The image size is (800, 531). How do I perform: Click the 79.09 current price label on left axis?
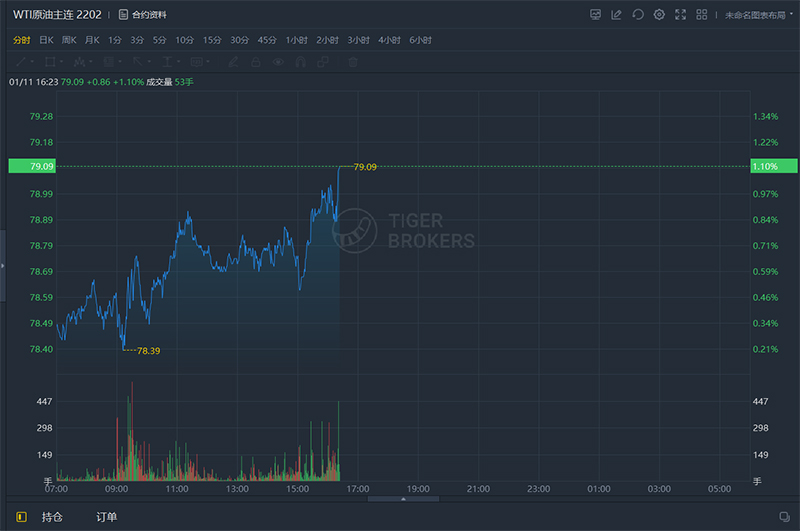pos(32,166)
